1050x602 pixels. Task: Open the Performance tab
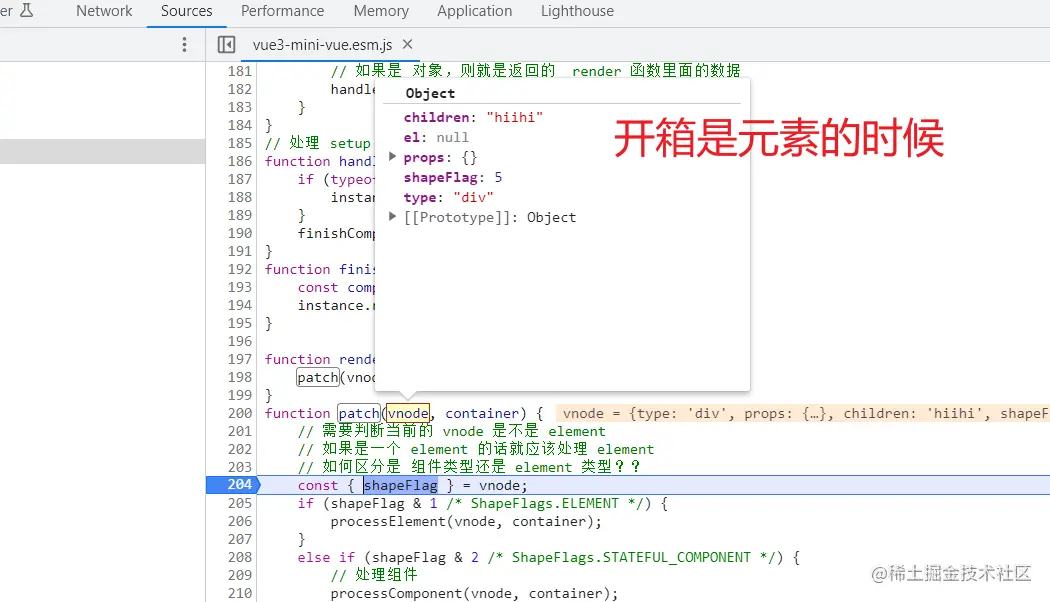[282, 11]
